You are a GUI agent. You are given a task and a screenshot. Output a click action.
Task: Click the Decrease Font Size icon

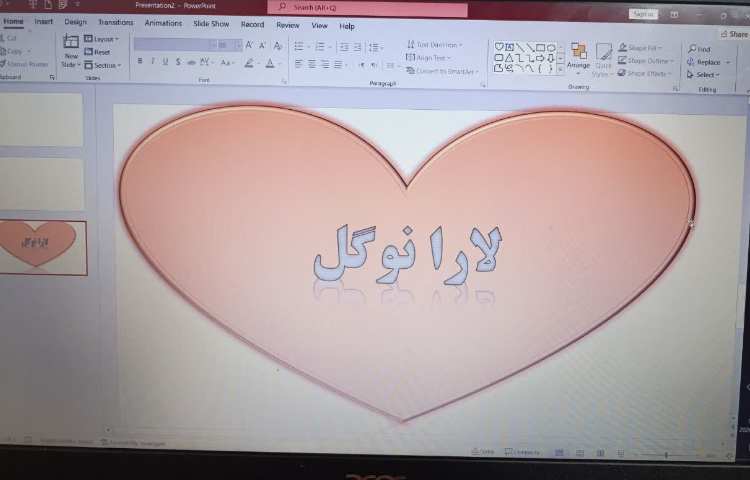[262, 45]
